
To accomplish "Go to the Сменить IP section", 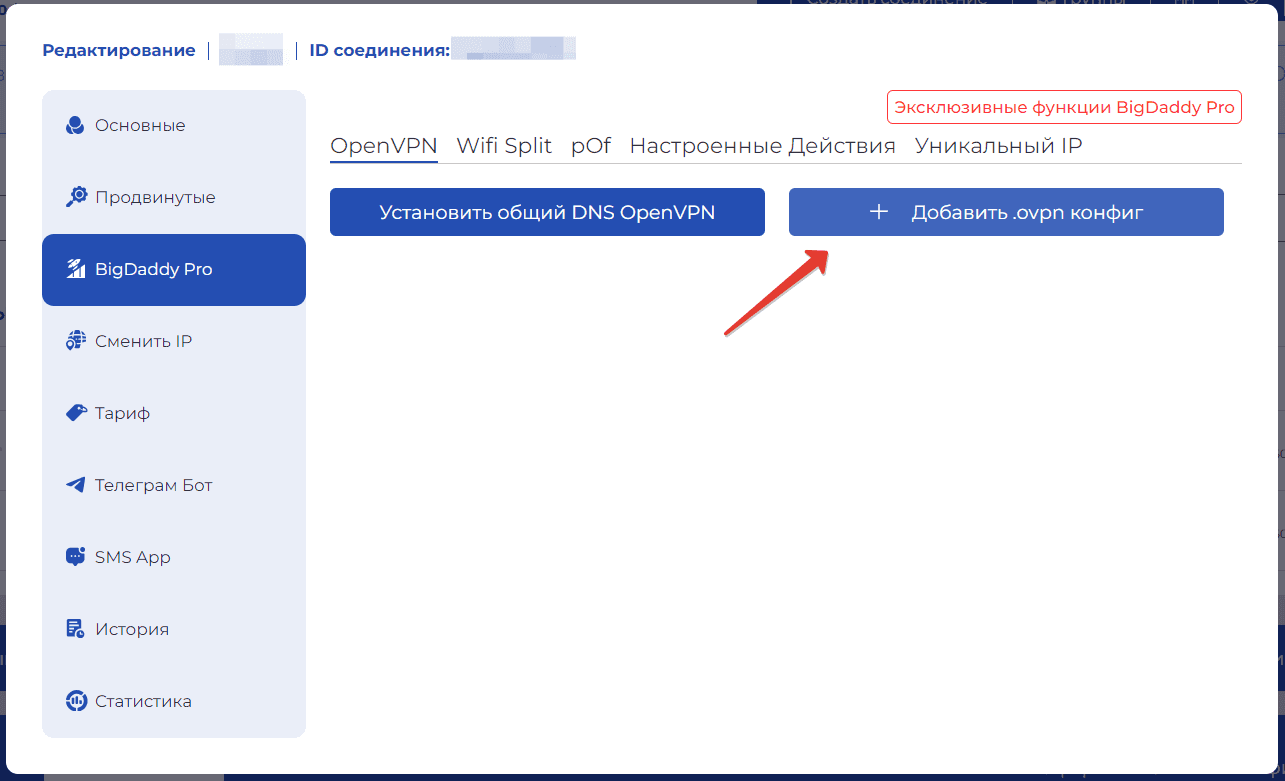I will tap(174, 342).
